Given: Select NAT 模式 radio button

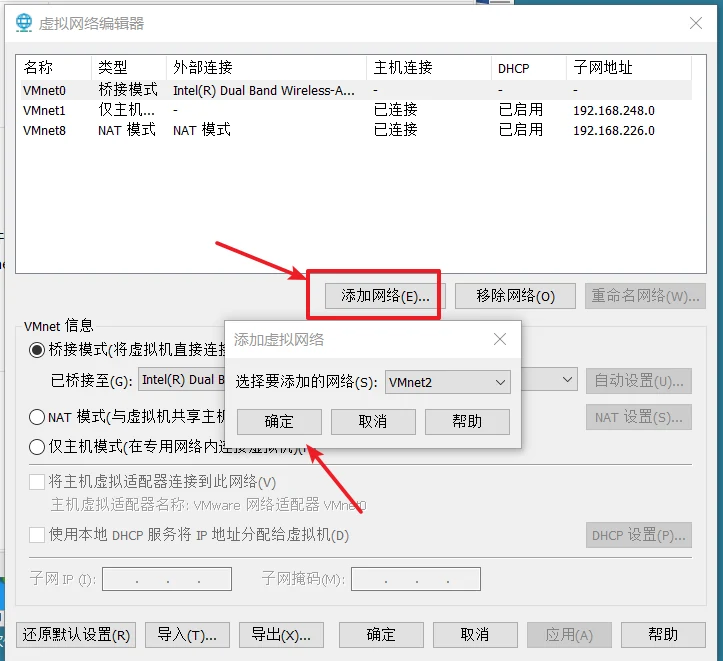Looking at the screenshot, I should pos(36,417).
